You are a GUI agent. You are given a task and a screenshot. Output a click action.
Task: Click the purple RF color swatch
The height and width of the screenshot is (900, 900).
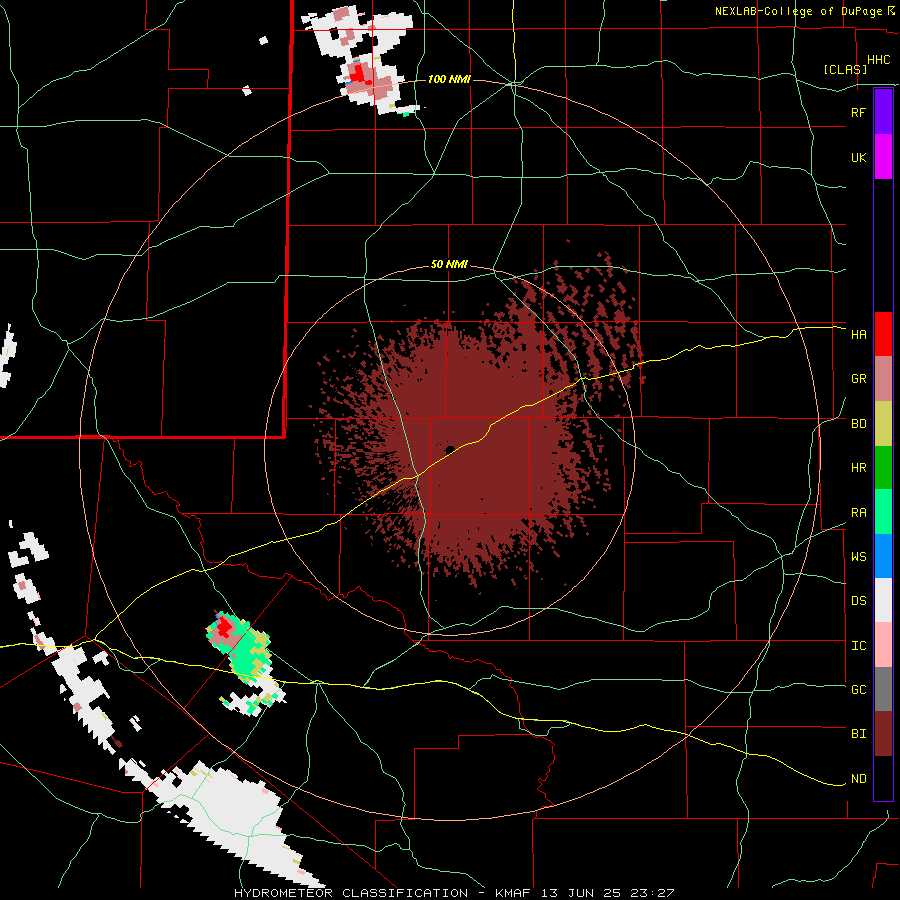point(883,112)
